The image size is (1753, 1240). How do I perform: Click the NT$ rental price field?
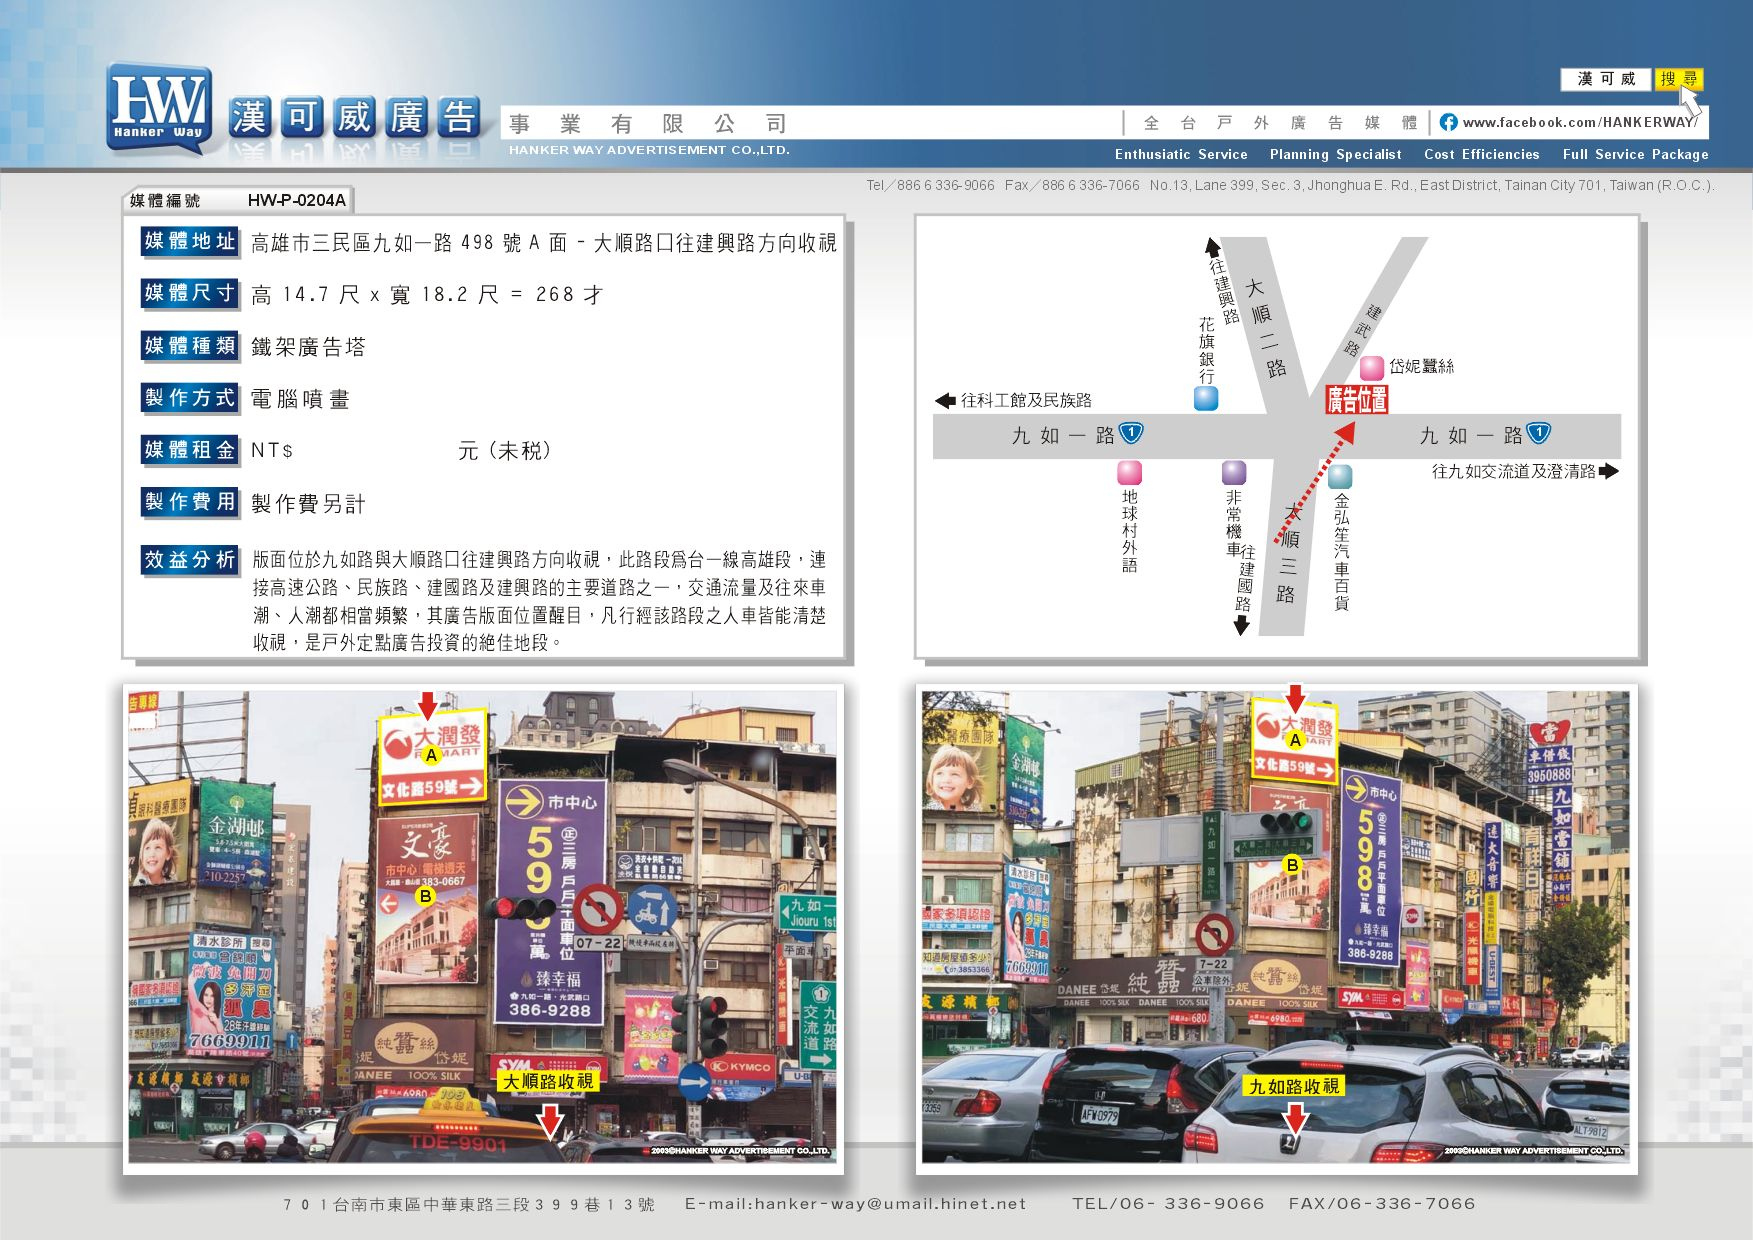400,451
